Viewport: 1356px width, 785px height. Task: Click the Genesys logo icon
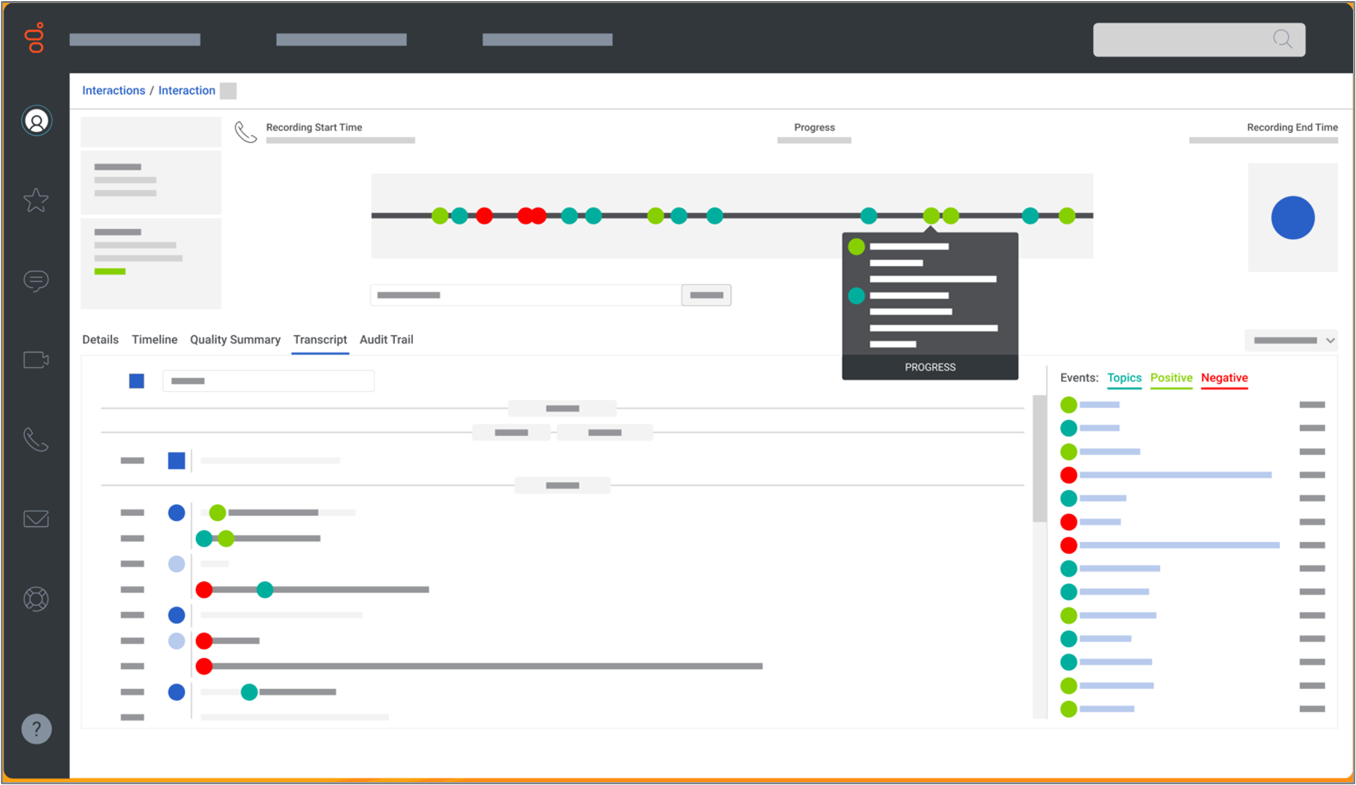coord(35,37)
